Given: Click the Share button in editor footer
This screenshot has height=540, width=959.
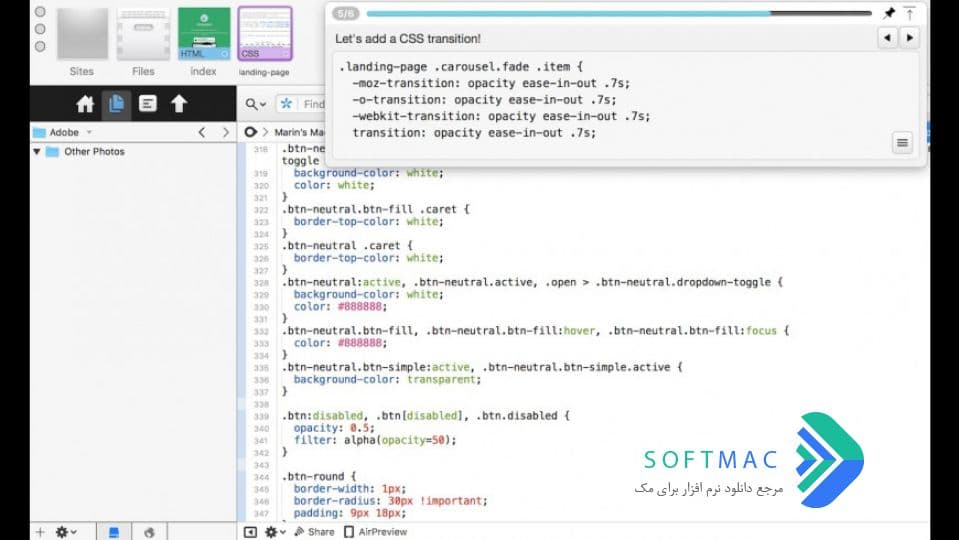Looking at the screenshot, I should (x=314, y=532).
